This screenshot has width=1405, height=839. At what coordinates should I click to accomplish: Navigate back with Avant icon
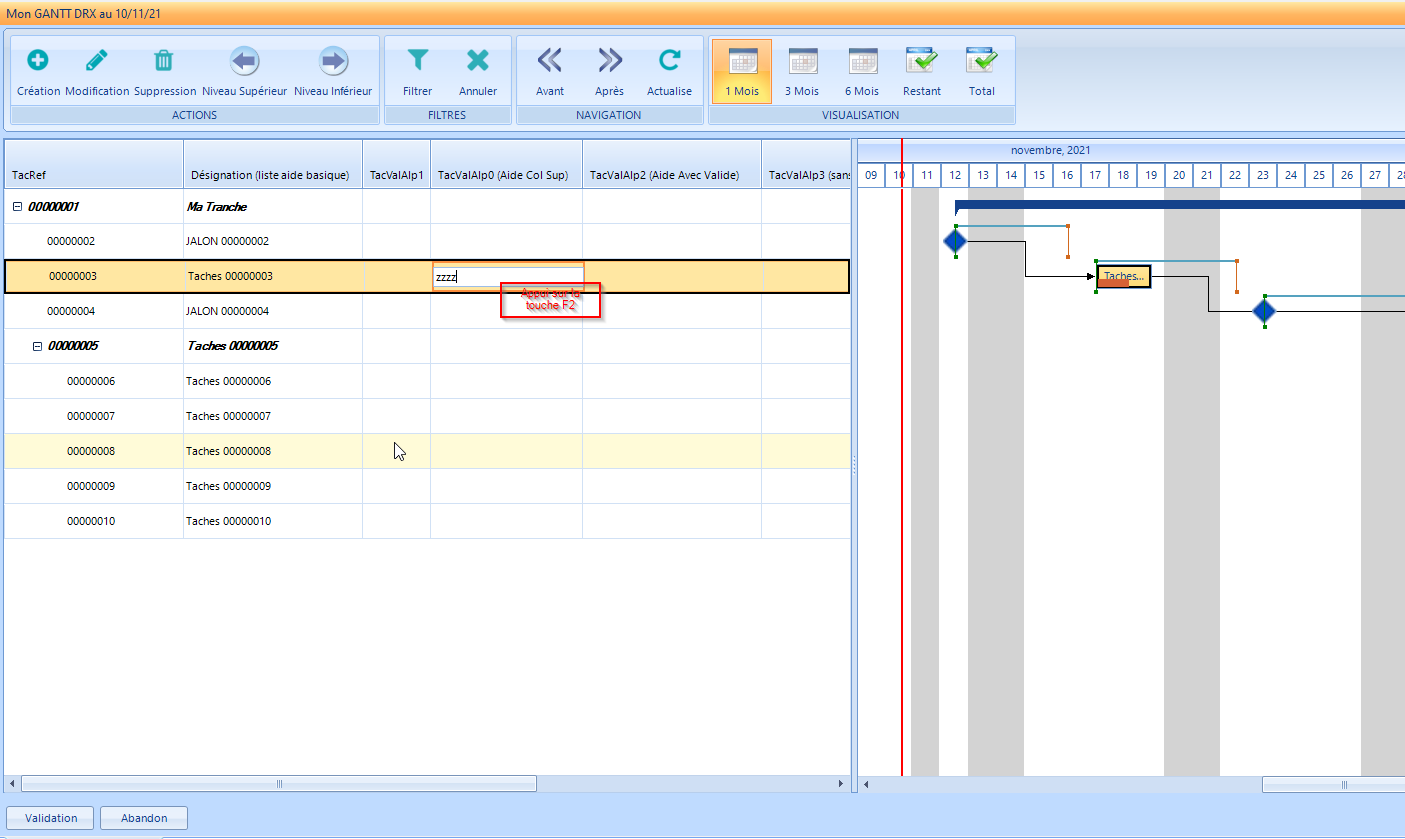550,61
